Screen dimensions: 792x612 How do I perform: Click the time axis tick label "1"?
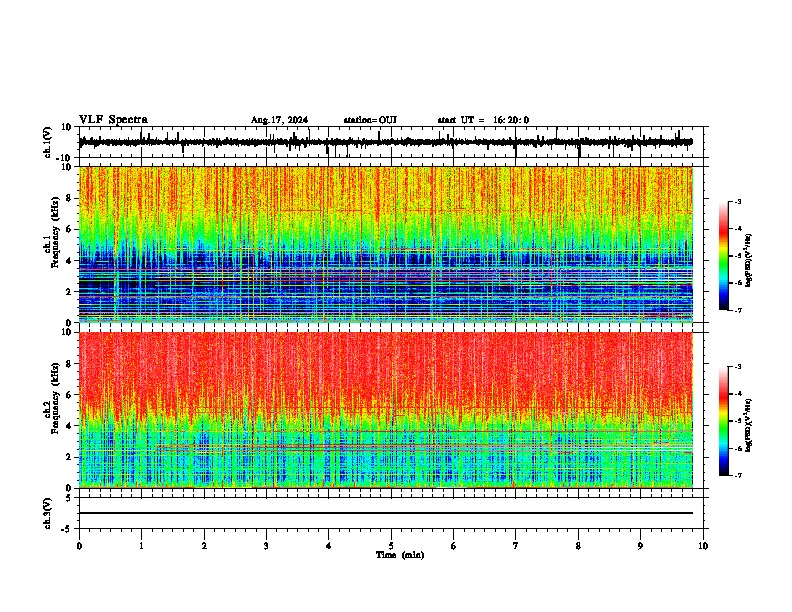141,546
